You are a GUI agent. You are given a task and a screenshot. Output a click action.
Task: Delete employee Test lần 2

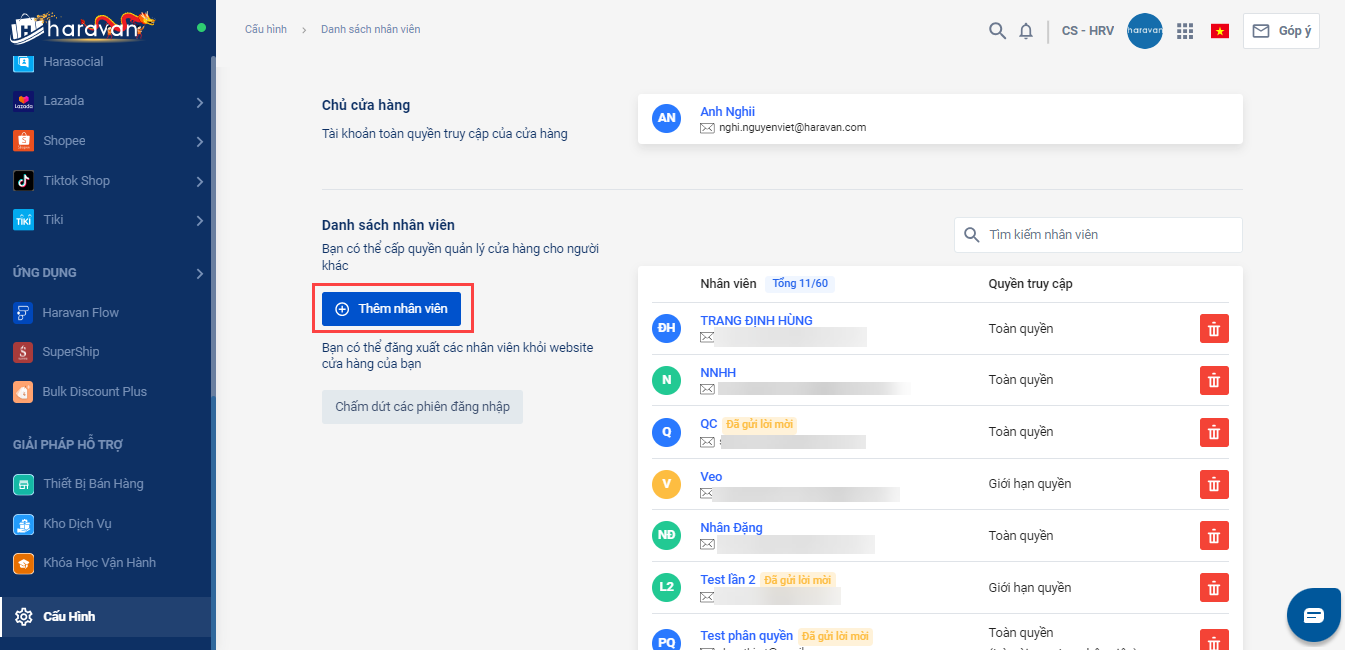tap(1214, 588)
